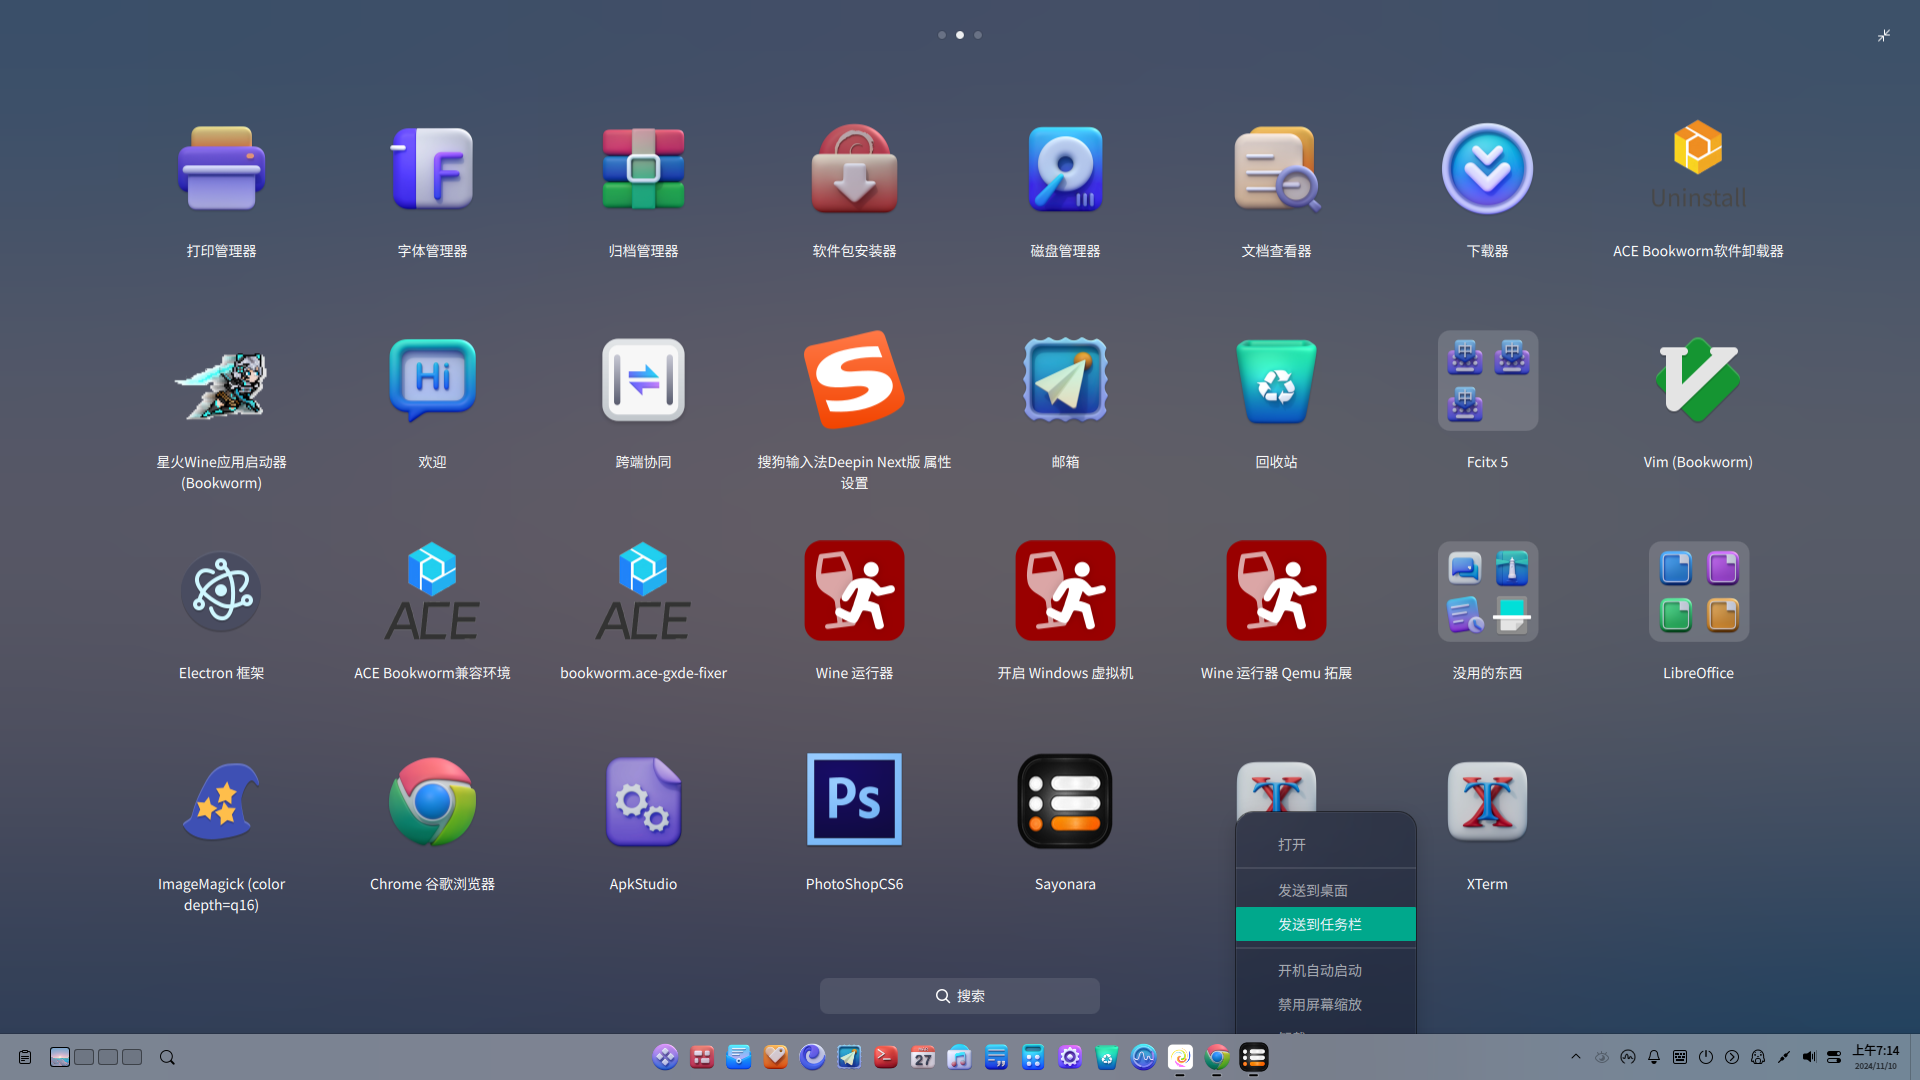This screenshot has height=1080, width=1920.
Task: Expand the 没用的东西 folder
Action: (1487, 591)
